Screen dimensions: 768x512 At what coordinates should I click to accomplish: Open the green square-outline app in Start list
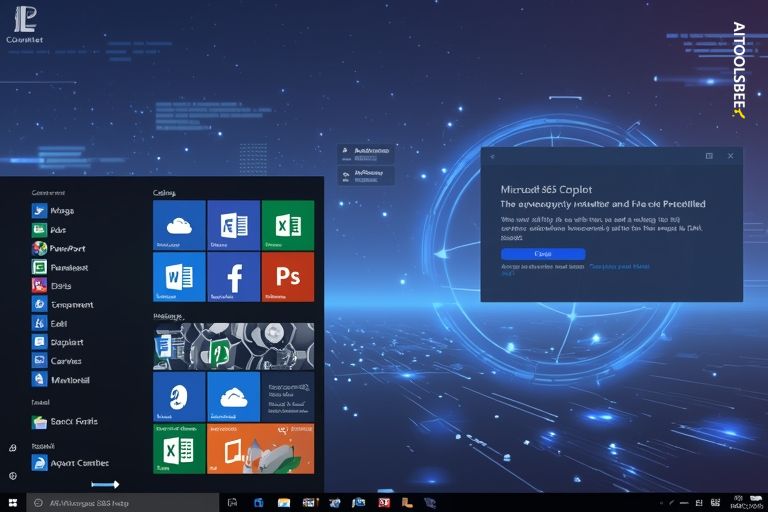[x=39, y=267]
